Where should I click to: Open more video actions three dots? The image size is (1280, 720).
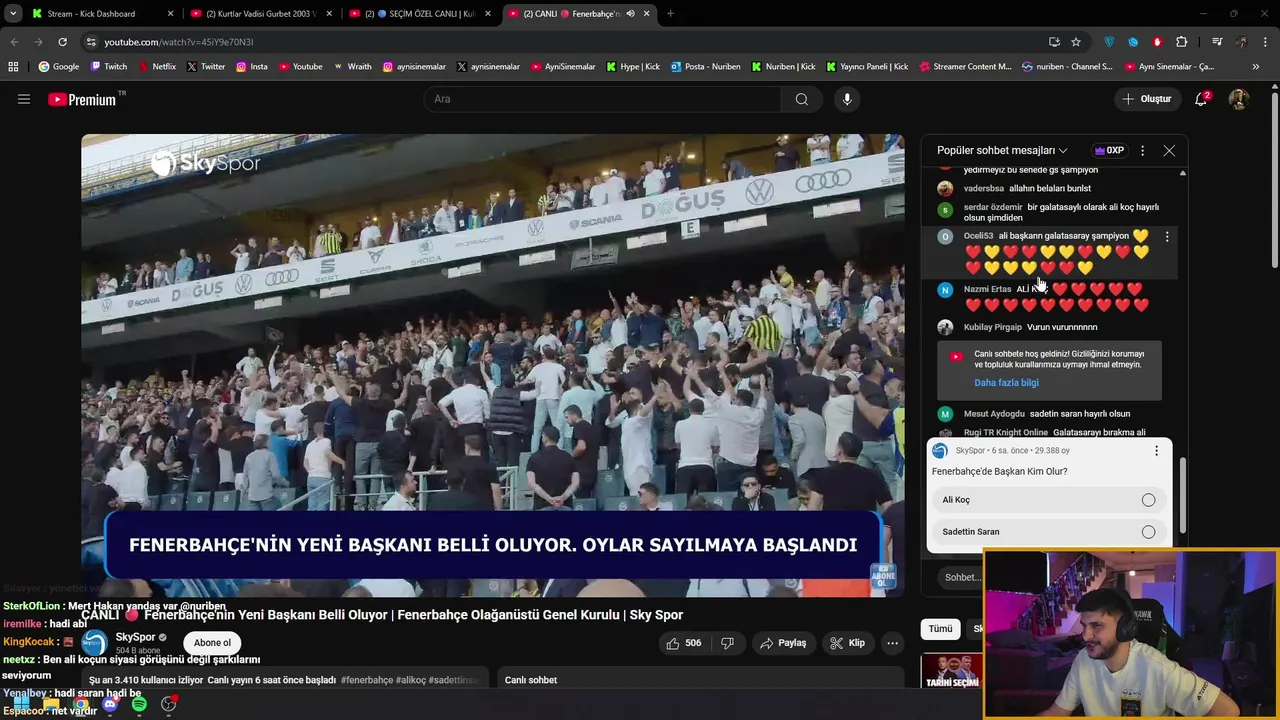click(892, 643)
